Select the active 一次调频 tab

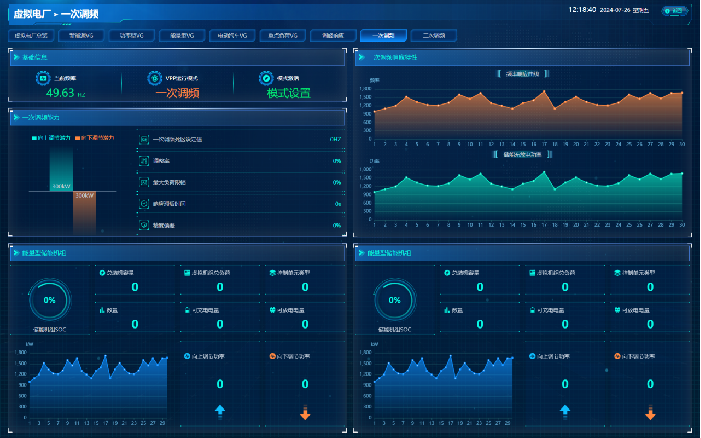click(x=384, y=35)
